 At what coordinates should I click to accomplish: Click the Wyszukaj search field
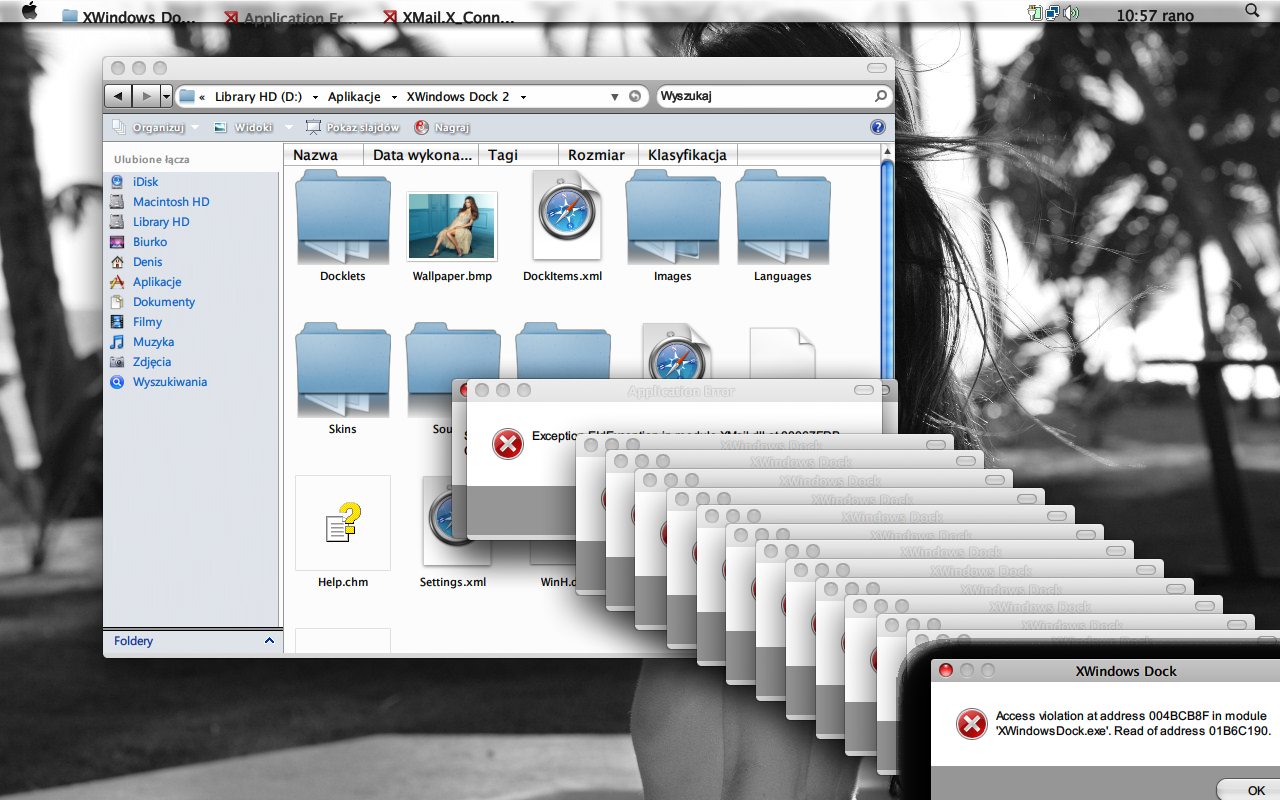pos(765,97)
